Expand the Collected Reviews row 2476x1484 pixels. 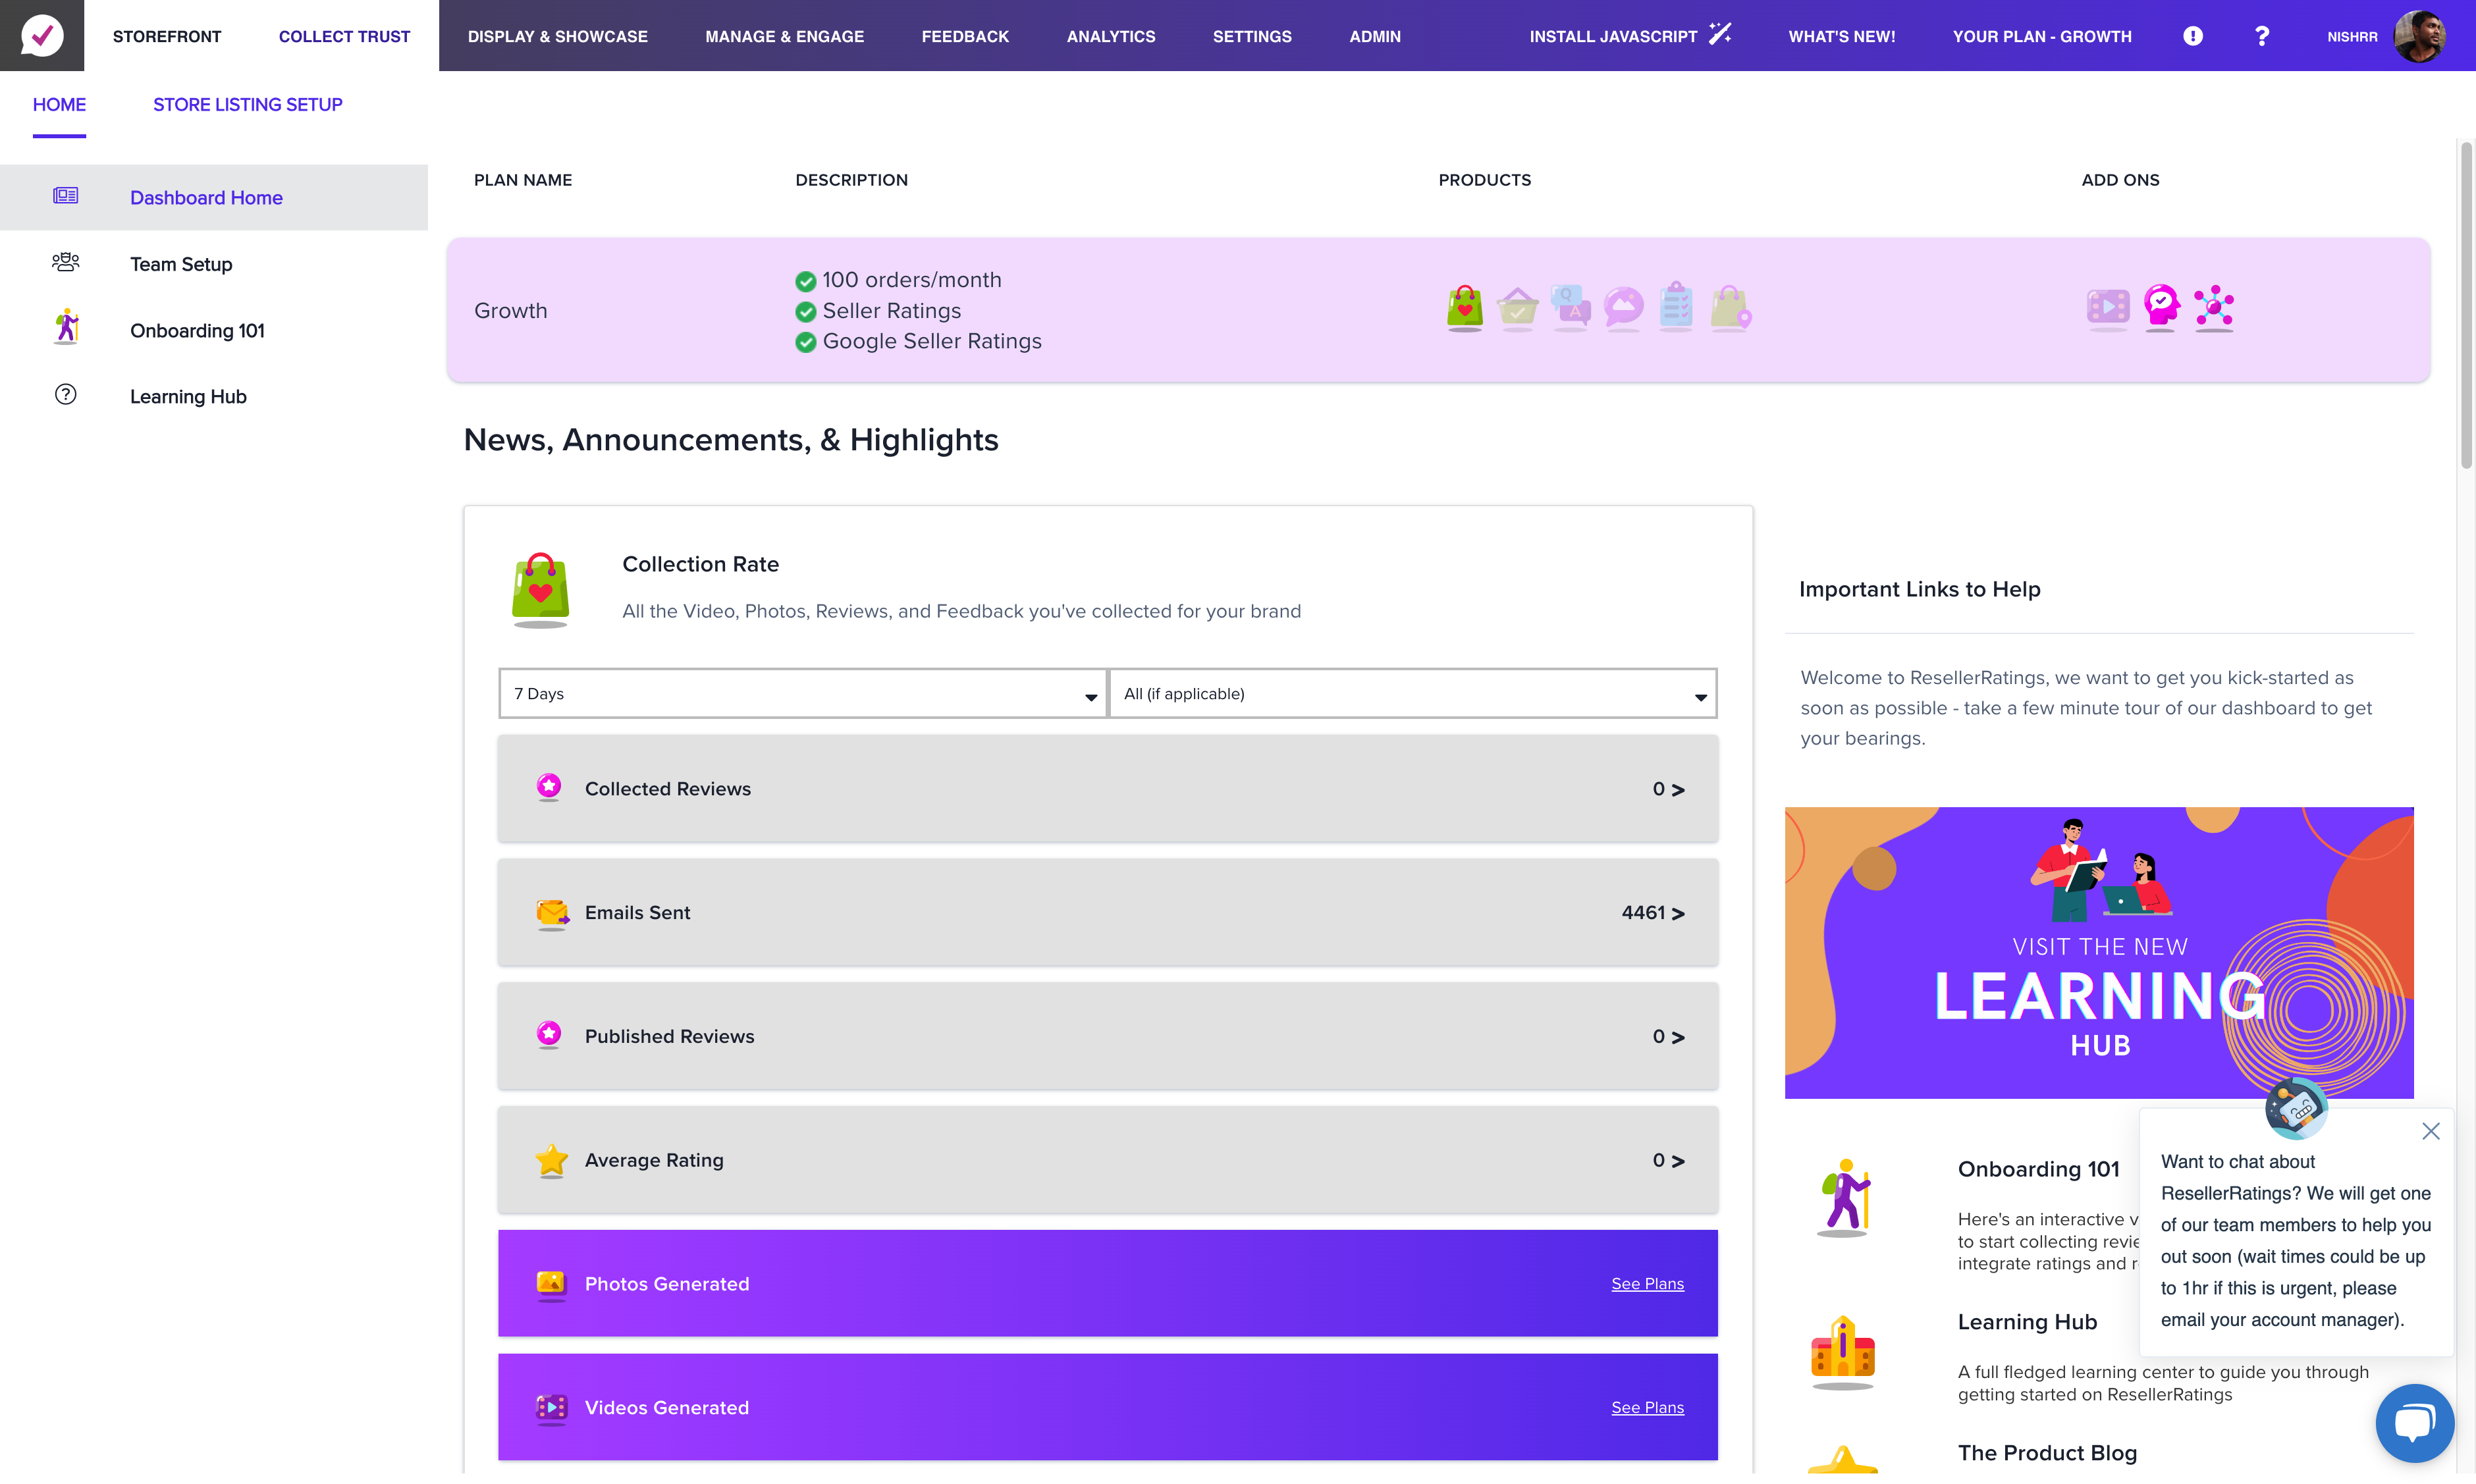coord(1107,789)
